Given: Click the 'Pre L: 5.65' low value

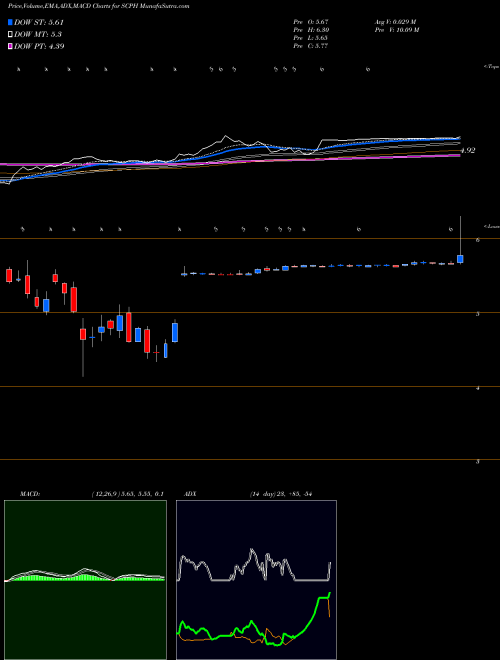Looking at the screenshot, I should tap(311, 38).
